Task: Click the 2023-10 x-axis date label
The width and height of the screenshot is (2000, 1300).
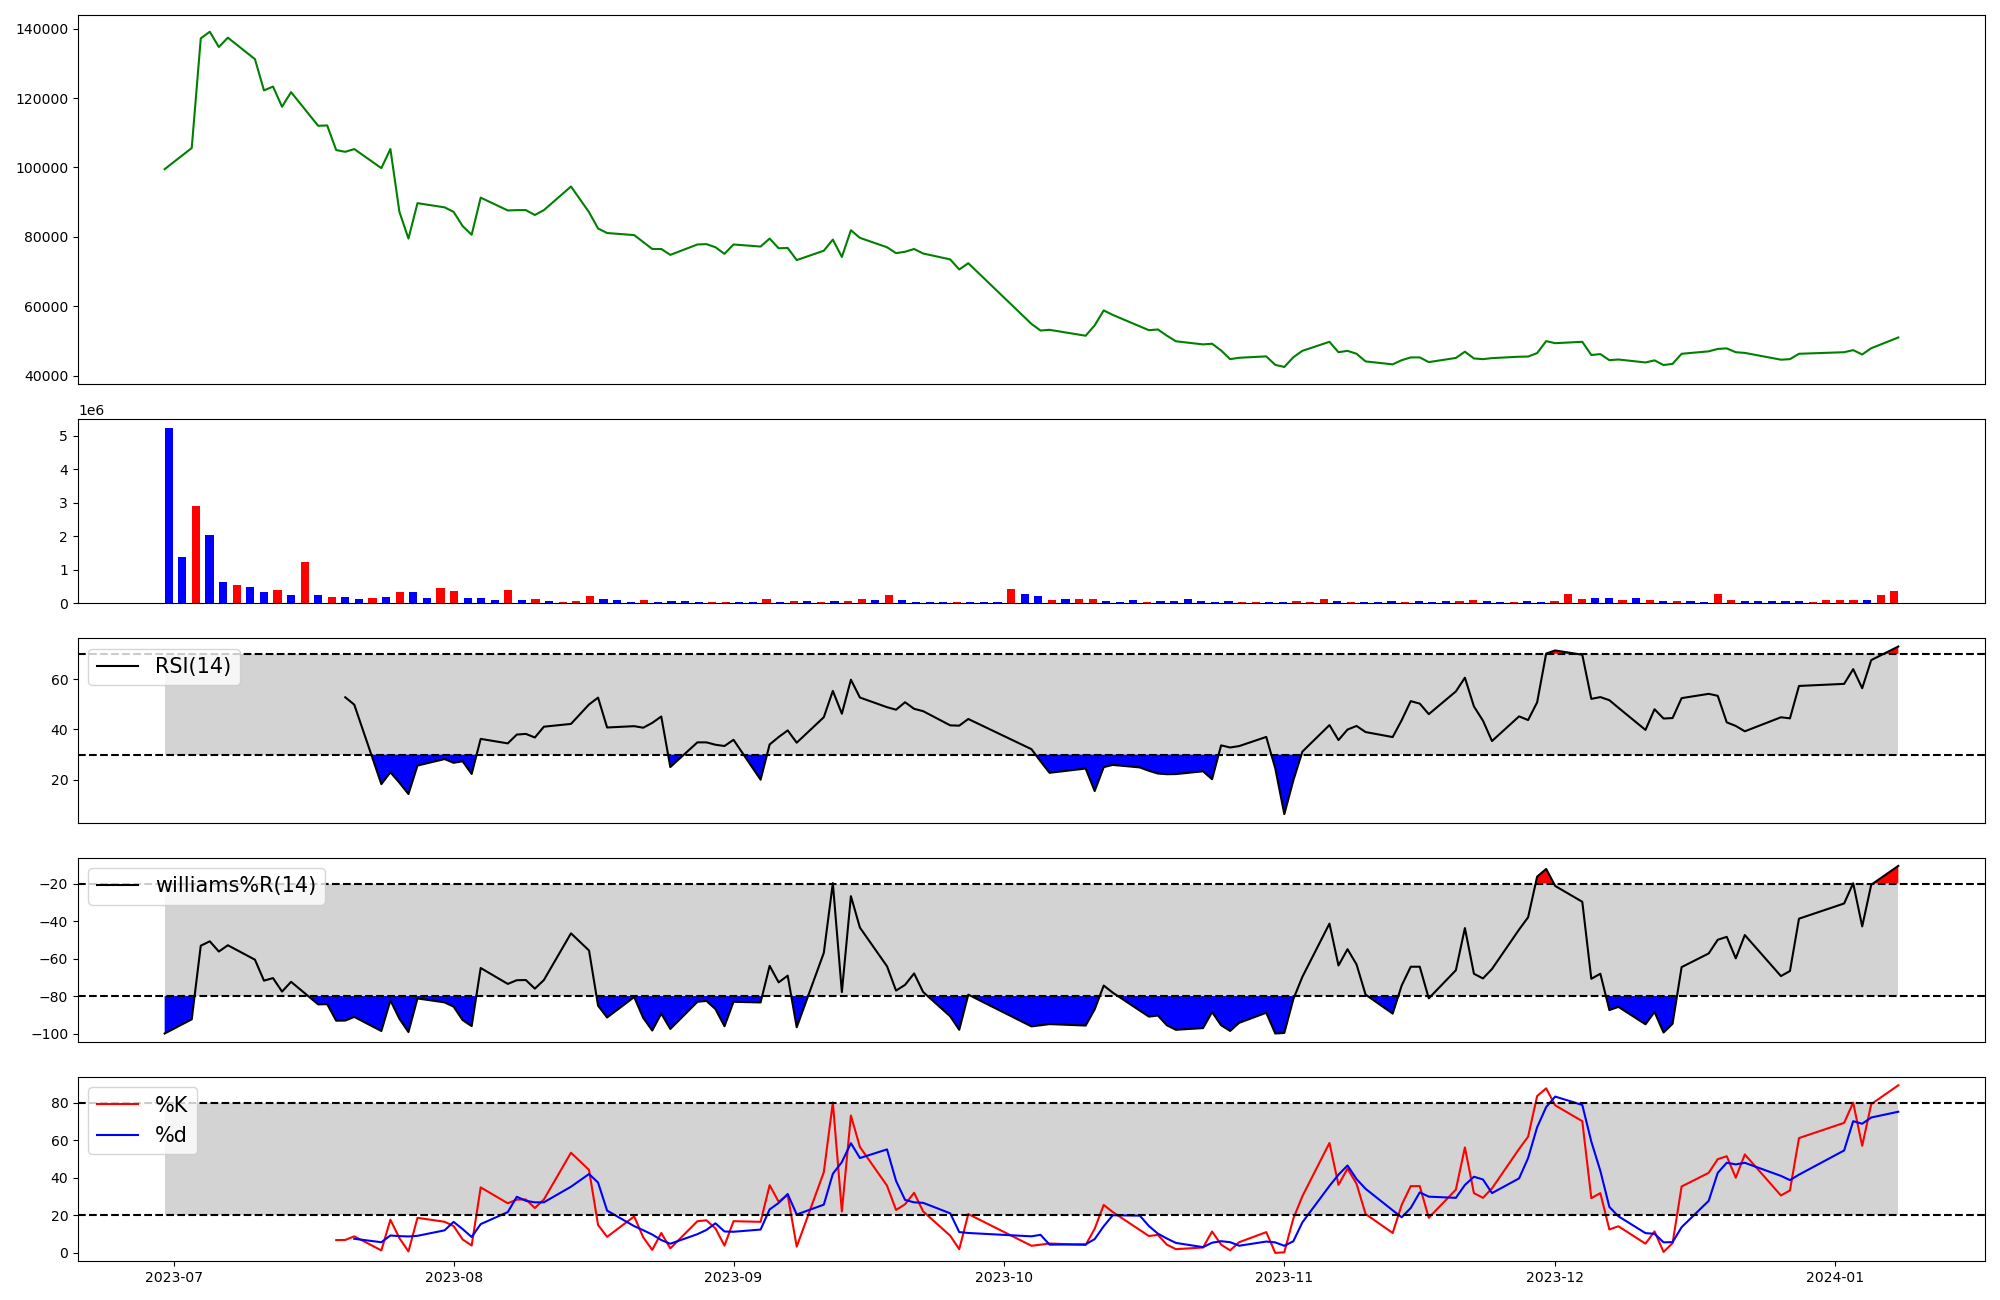Action: pyautogui.click(x=1004, y=1277)
